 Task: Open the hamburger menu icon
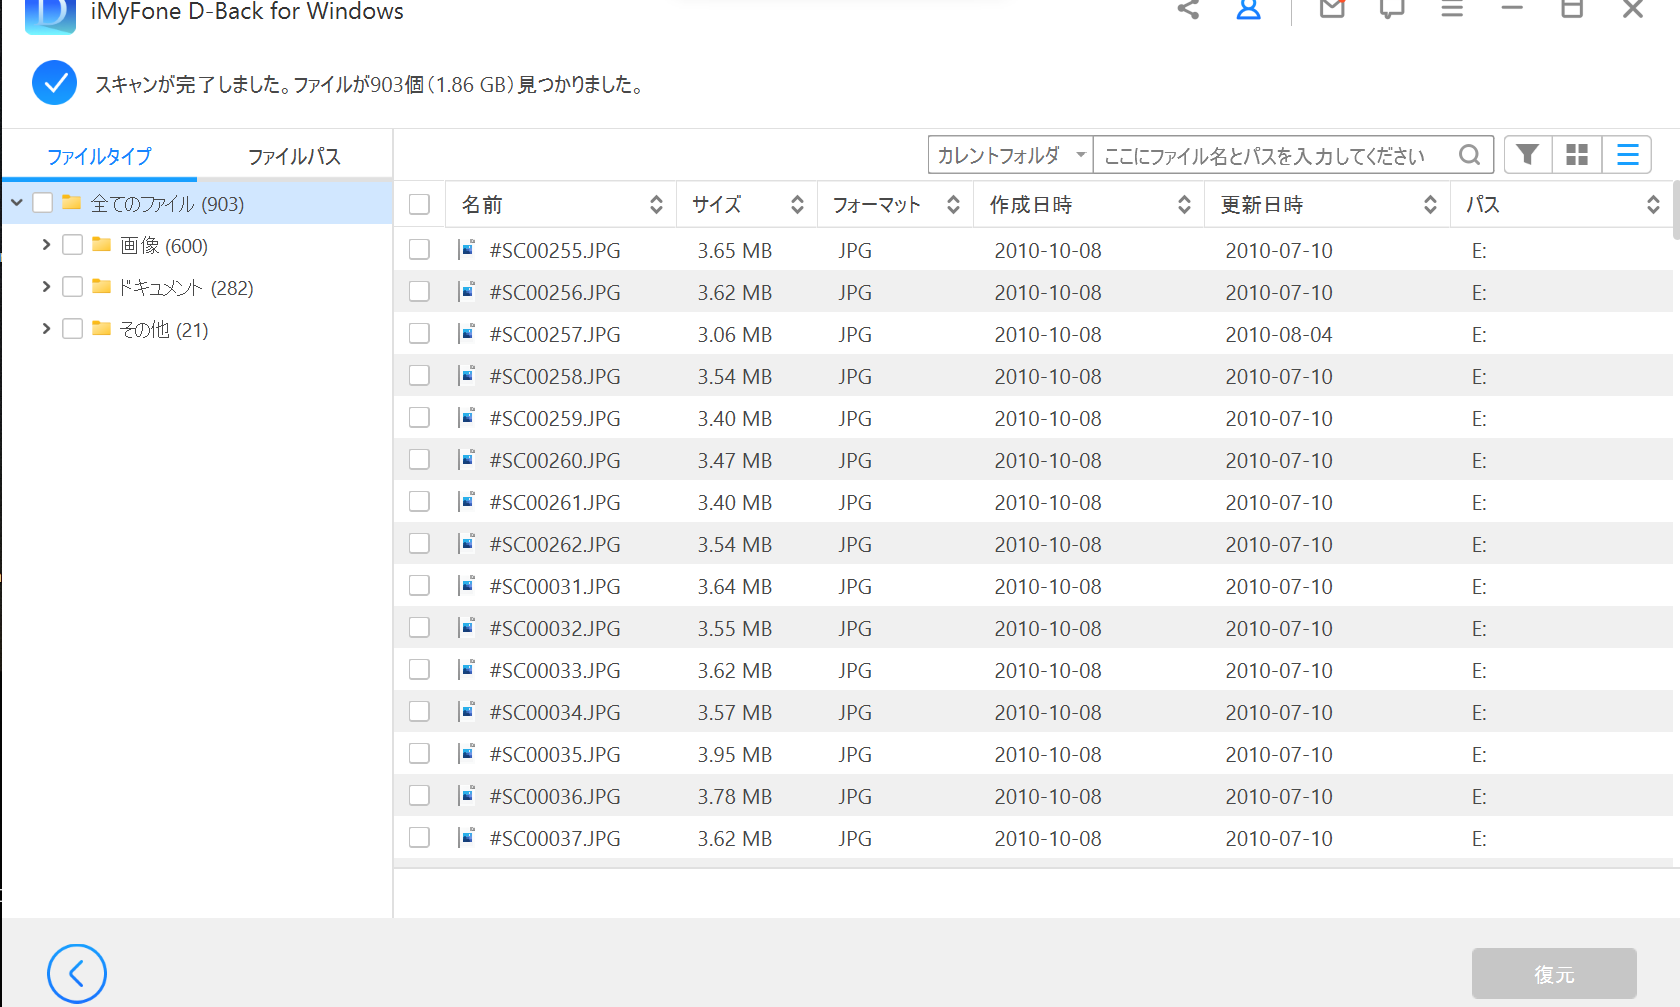1452,10
